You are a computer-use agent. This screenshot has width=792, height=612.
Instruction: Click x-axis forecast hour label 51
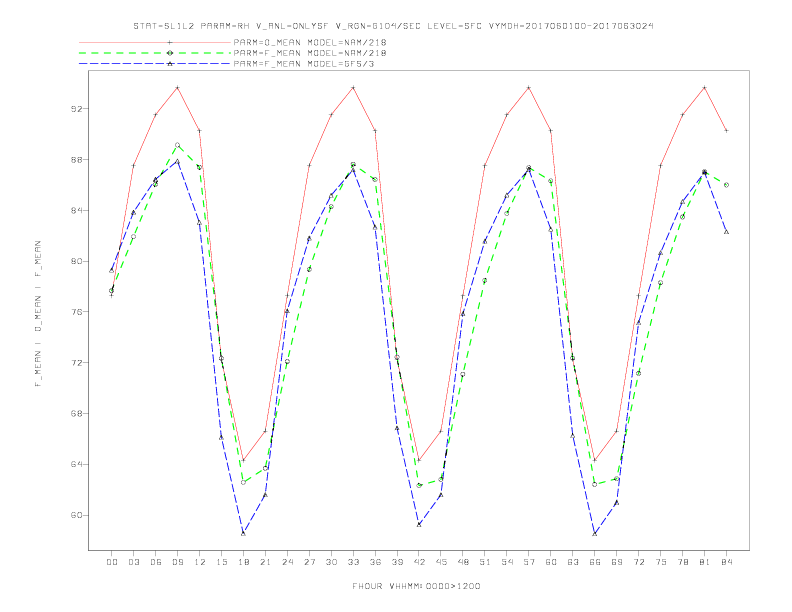pyautogui.click(x=485, y=562)
